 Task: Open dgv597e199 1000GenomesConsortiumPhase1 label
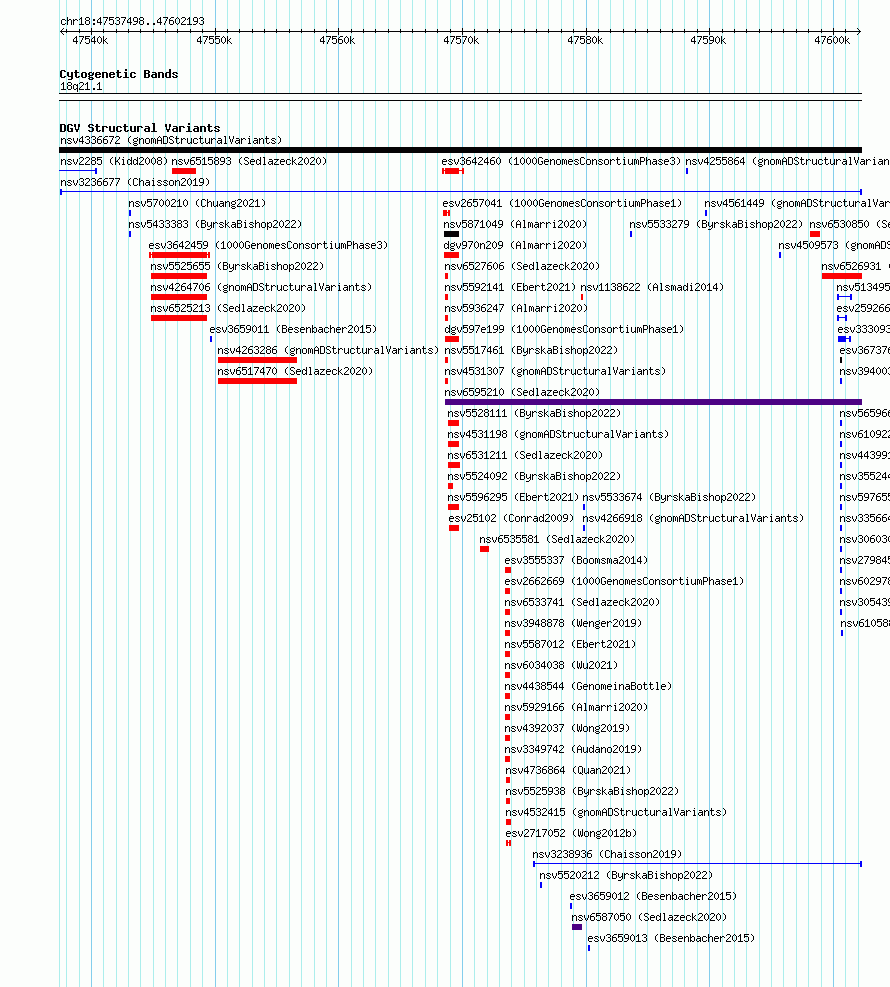[x=564, y=329]
